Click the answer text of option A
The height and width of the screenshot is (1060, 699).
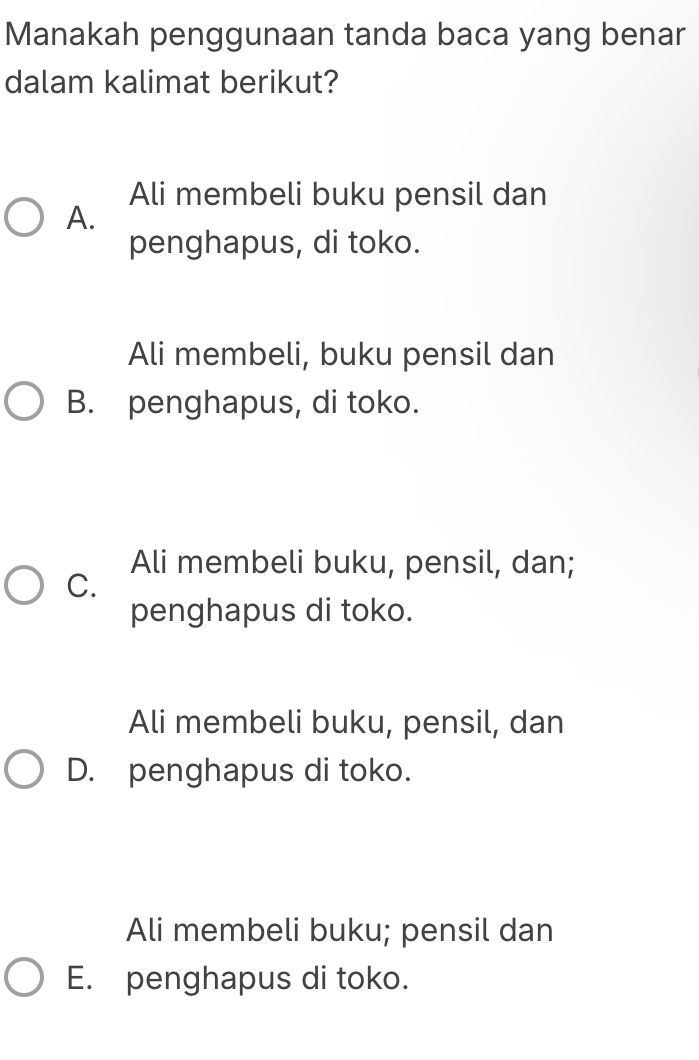pyautogui.click(x=337, y=194)
